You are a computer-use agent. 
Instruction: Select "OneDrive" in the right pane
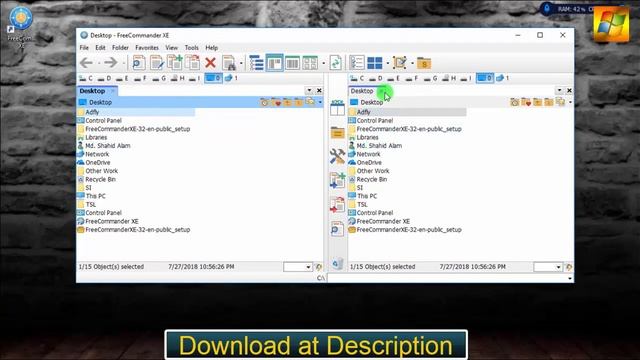tap(369, 162)
